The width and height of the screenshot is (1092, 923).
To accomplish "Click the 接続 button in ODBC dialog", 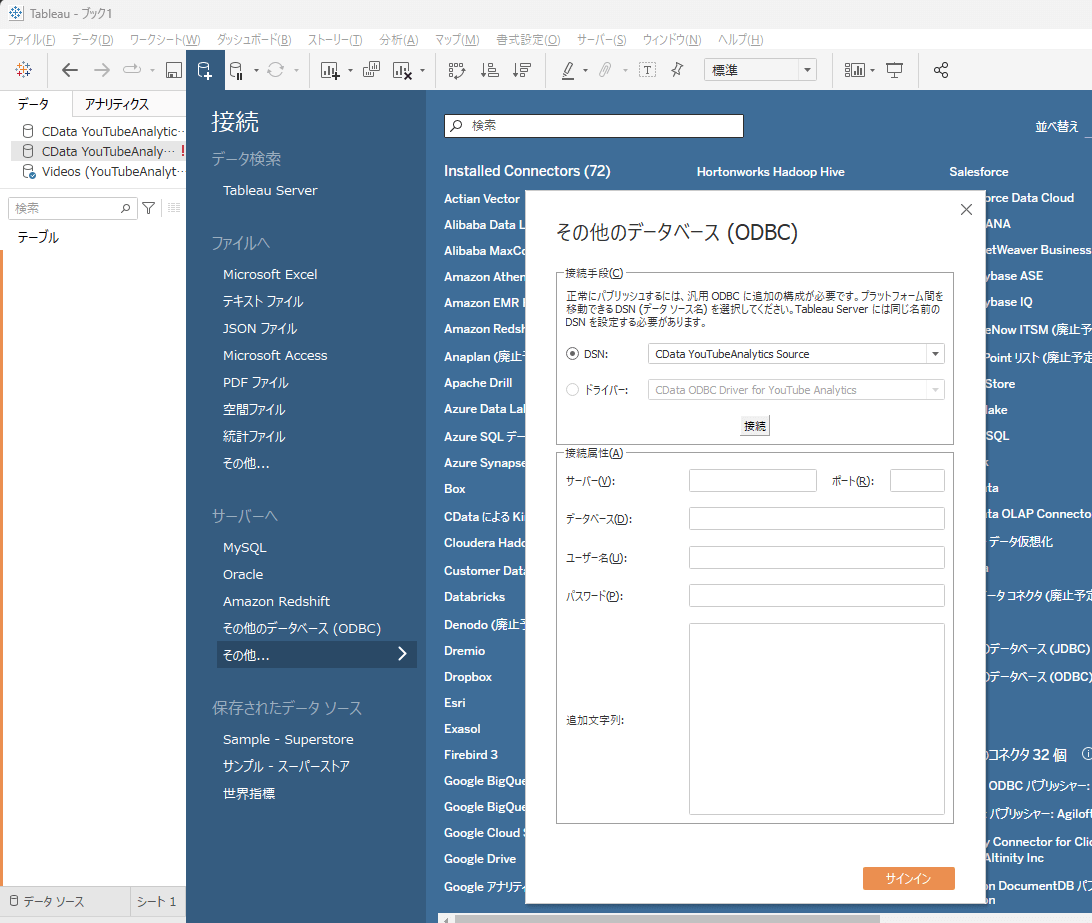I will (754, 426).
